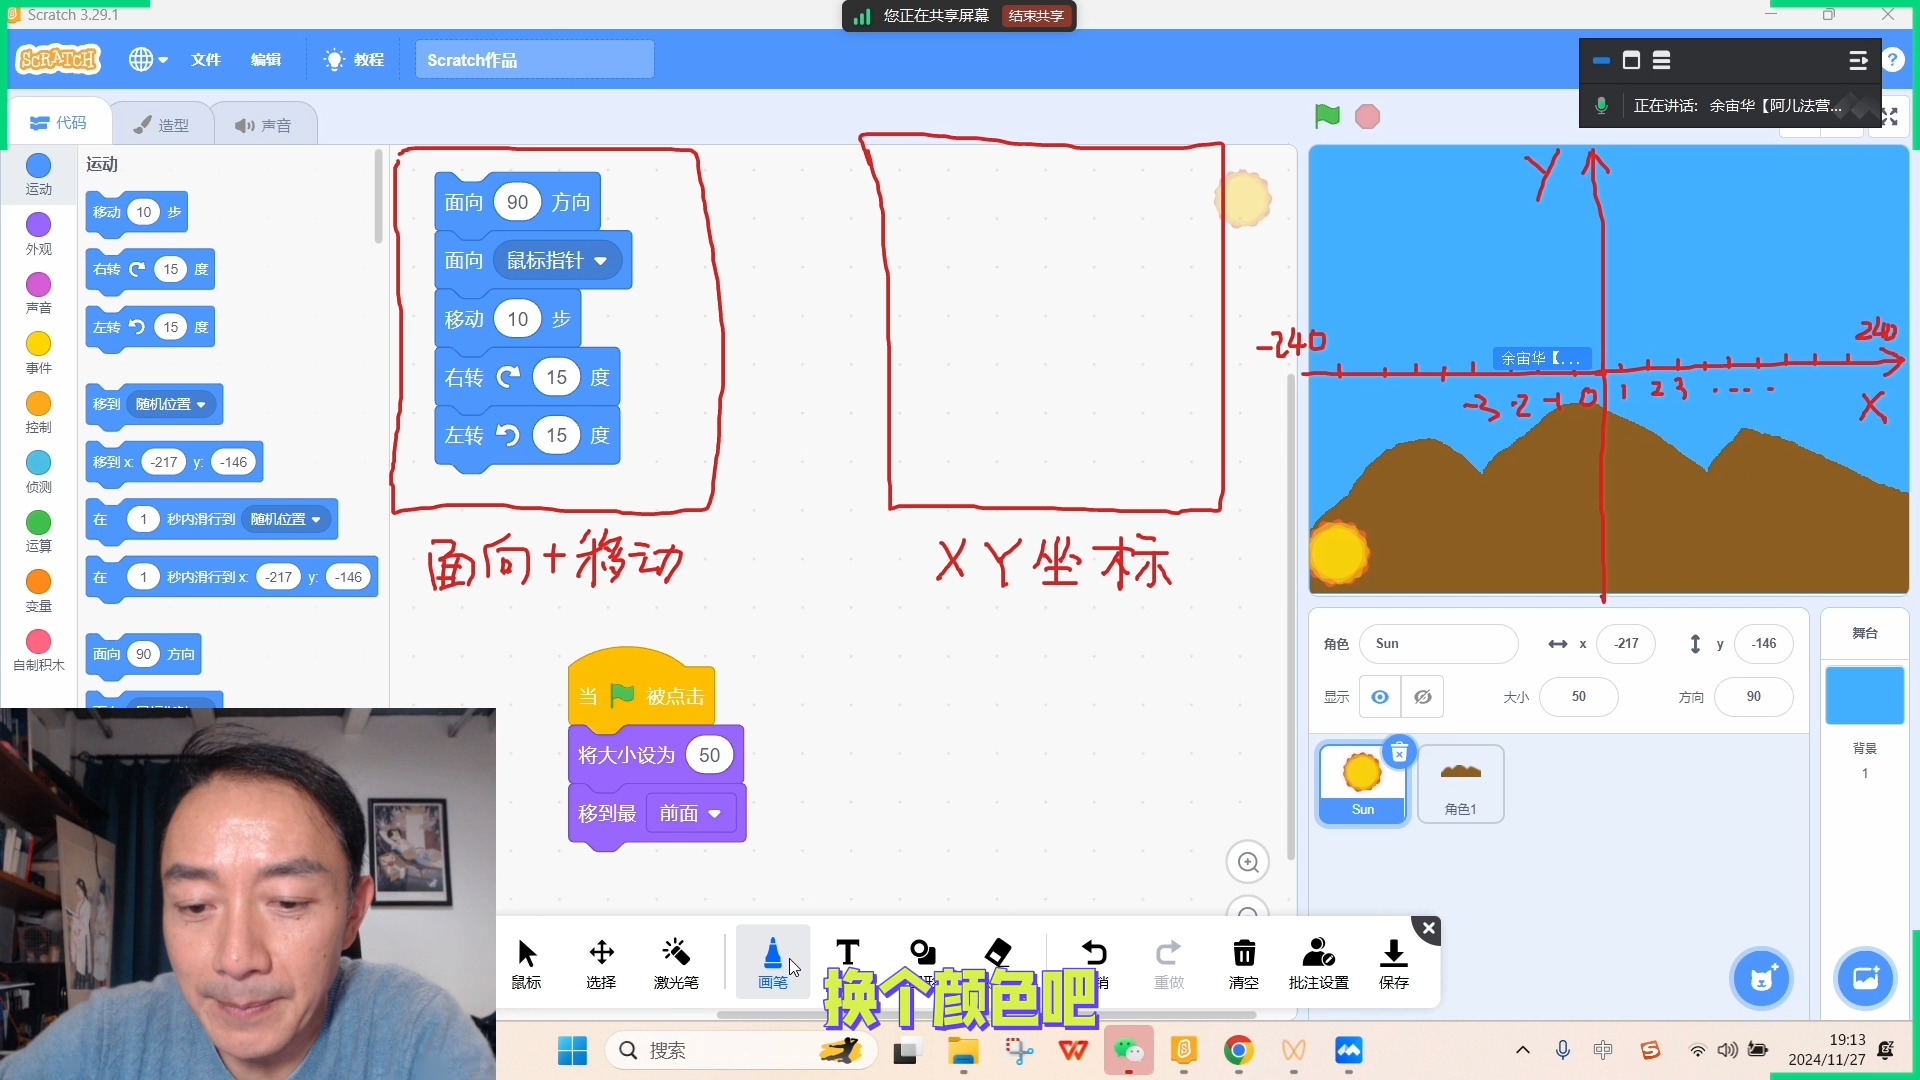Click the green flag to run
This screenshot has height=1080, width=1920.
[1327, 116]
